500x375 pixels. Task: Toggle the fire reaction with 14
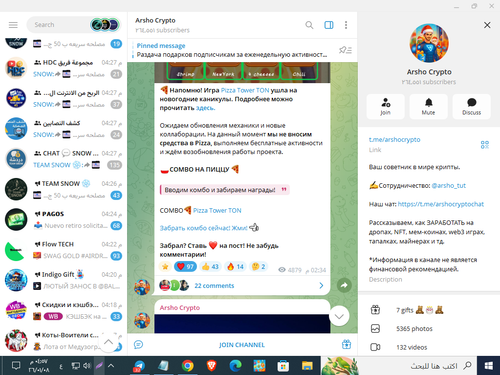pyautogui.click(x=235, y=266)
